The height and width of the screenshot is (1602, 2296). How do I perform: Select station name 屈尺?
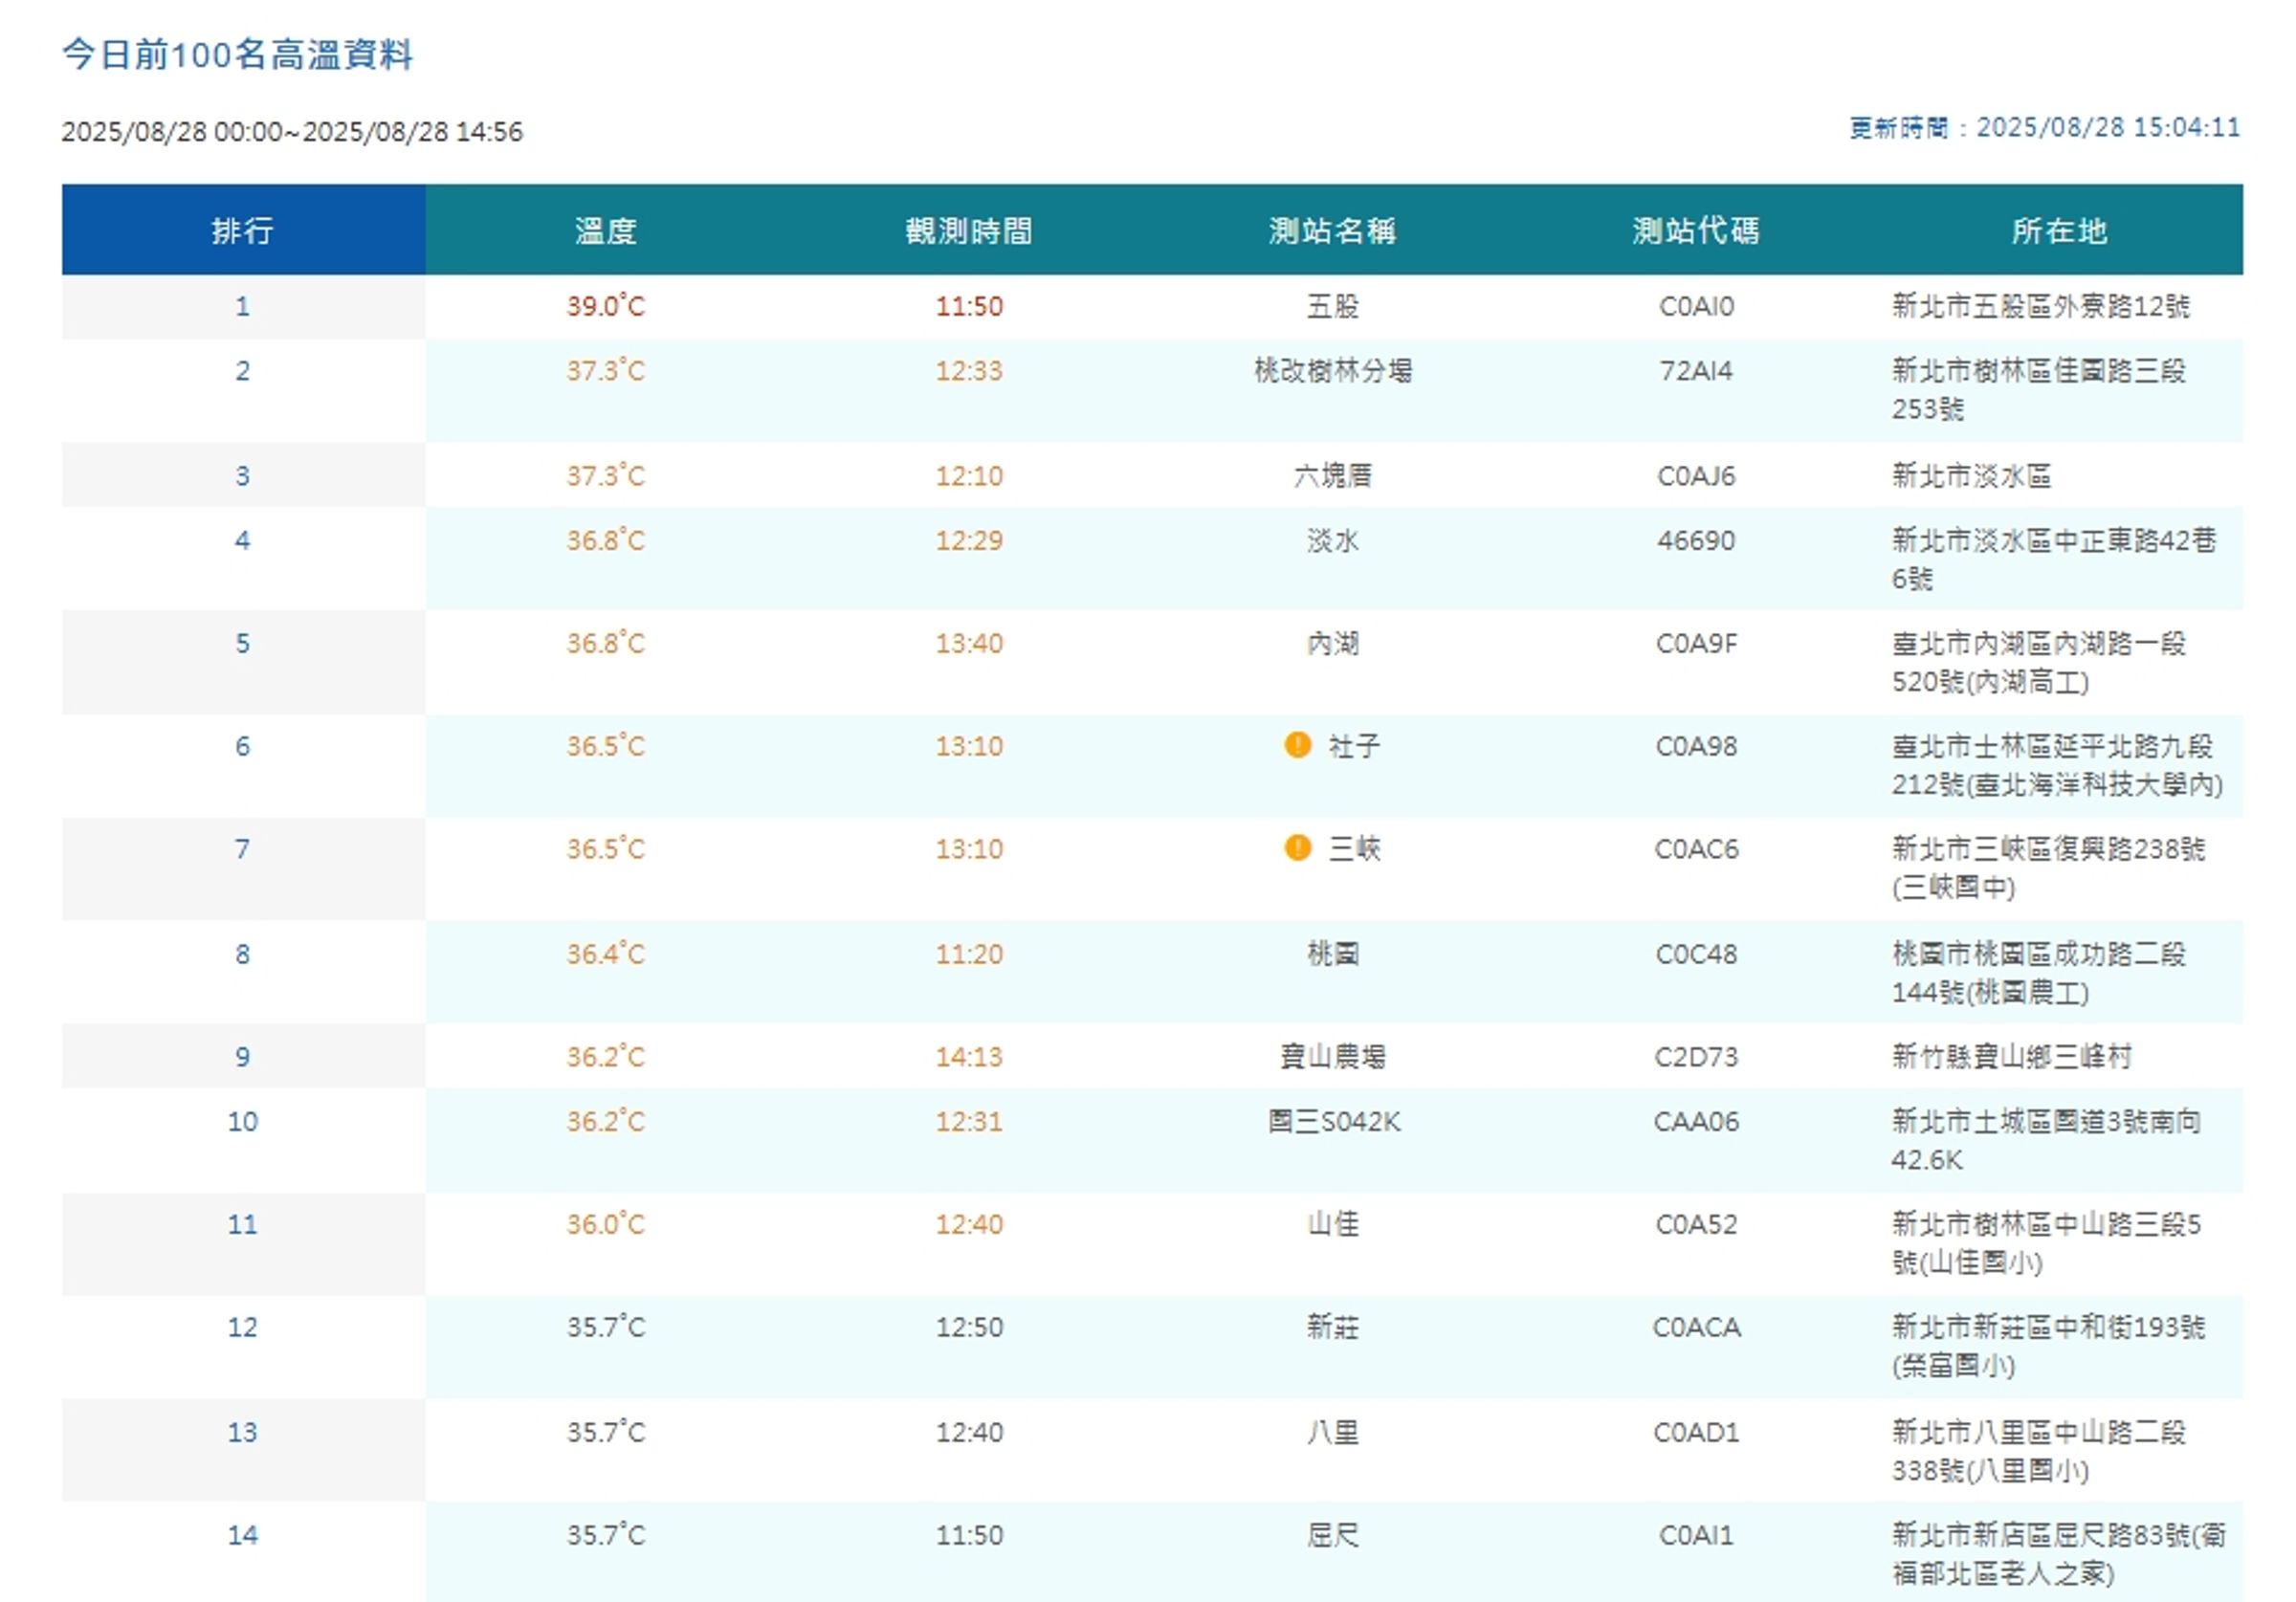(1333, 1535)
